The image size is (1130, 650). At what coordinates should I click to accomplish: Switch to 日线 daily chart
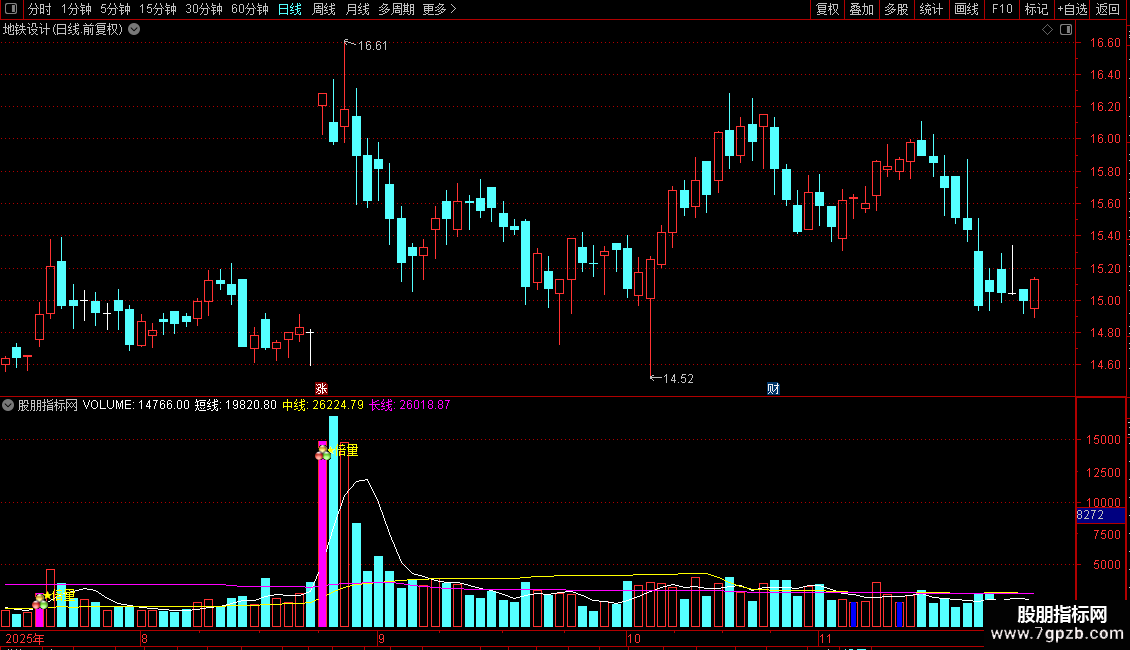290,9
